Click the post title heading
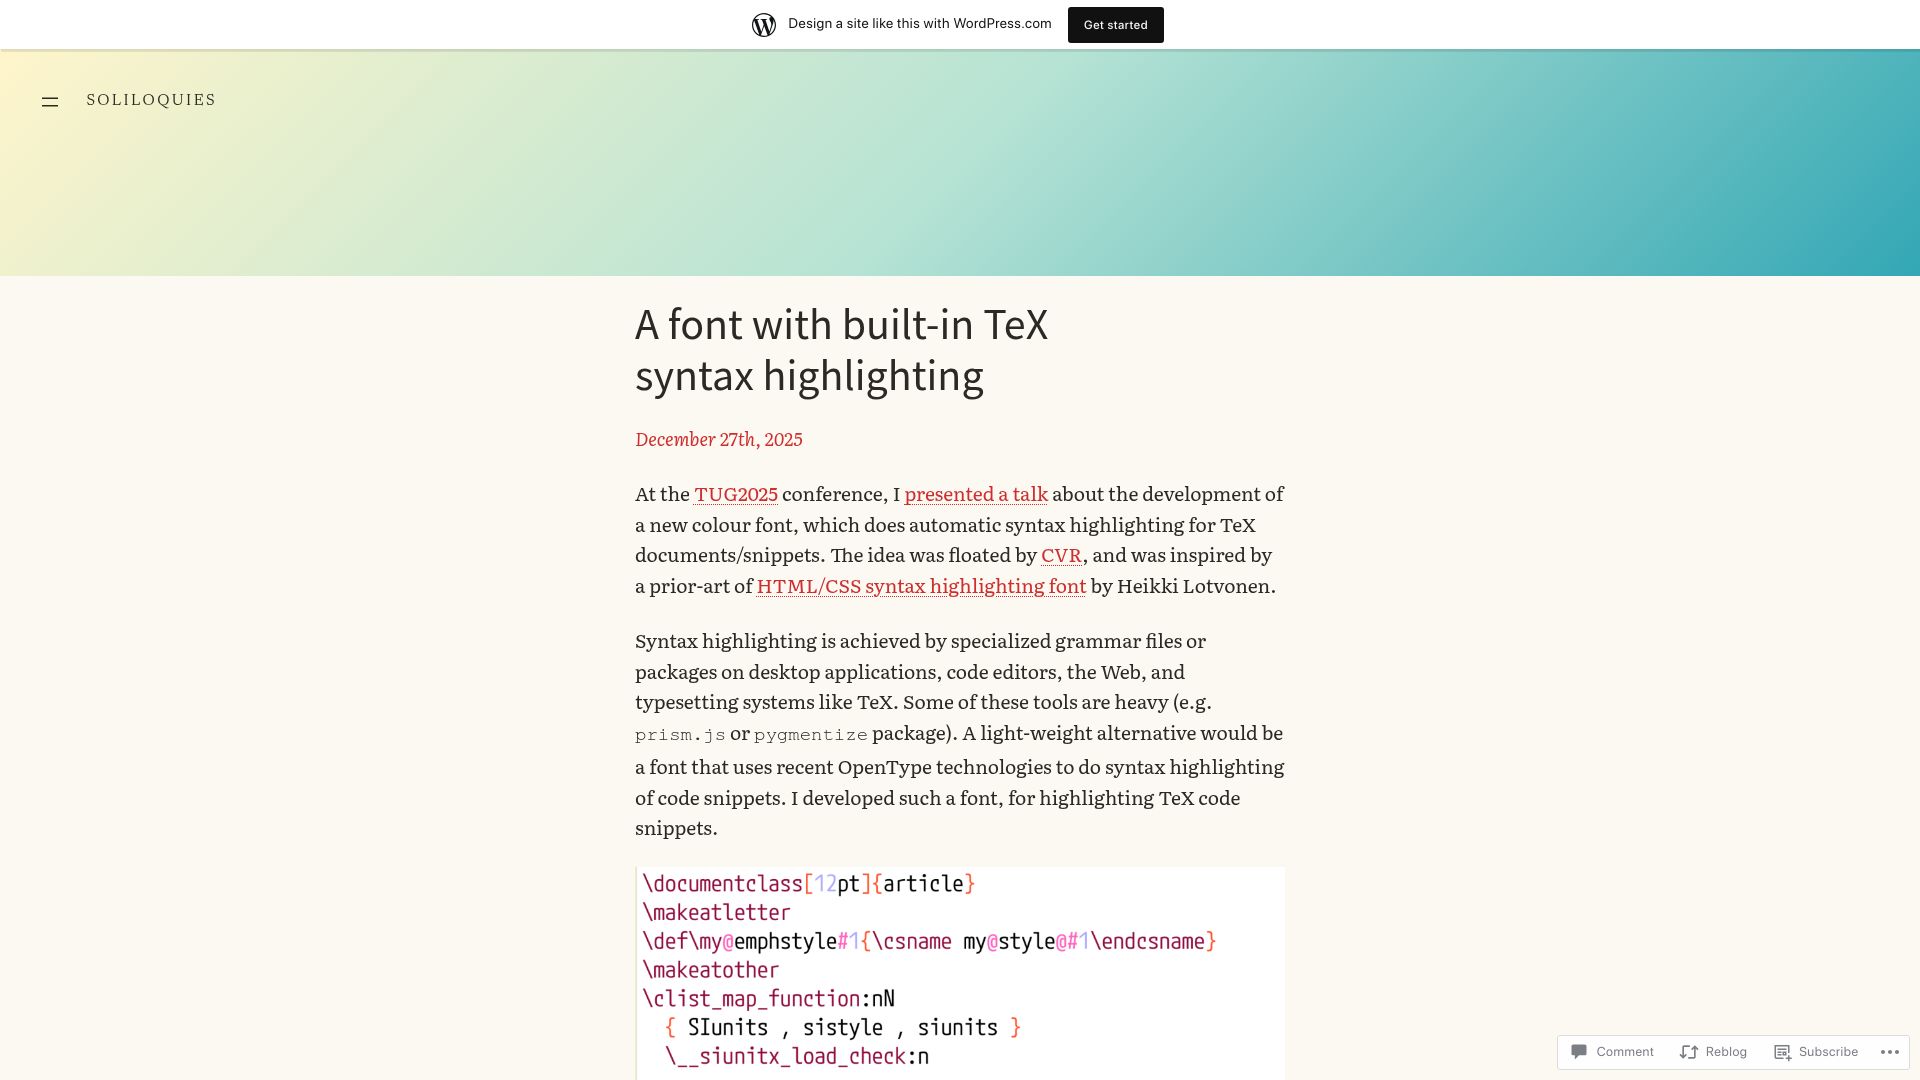This screenshot has height=1080, width=1920. coord(841,350)
